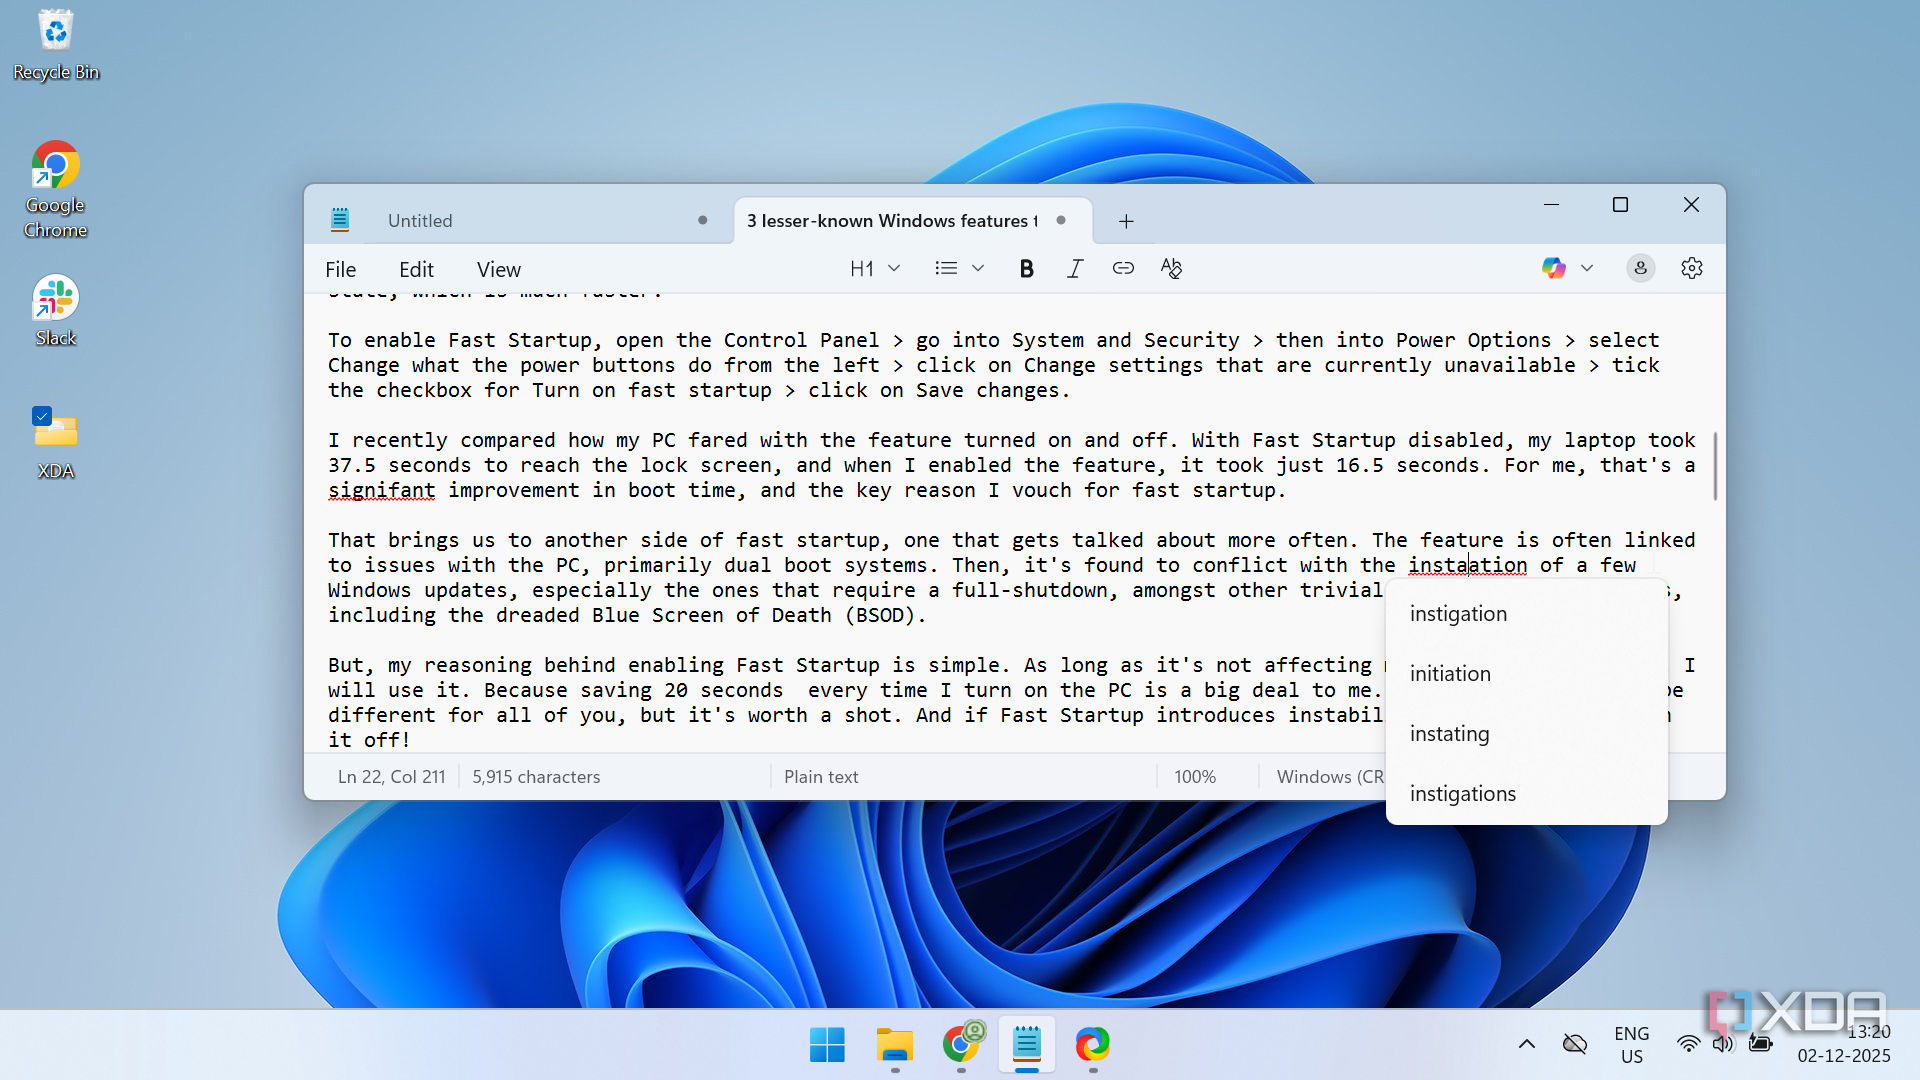Expand the list style chevron
This screenshot has height=1080, width=1920.
point(978,268)
